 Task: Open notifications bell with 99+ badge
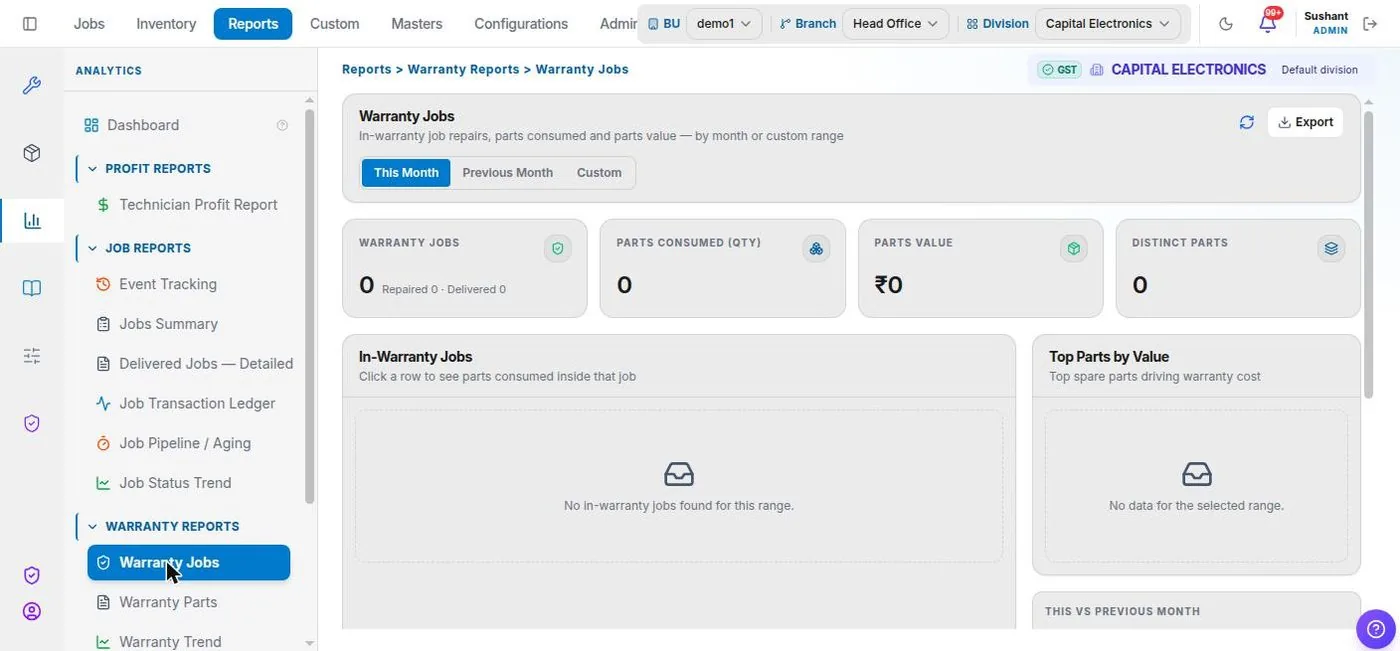(x=1268, y=23)
